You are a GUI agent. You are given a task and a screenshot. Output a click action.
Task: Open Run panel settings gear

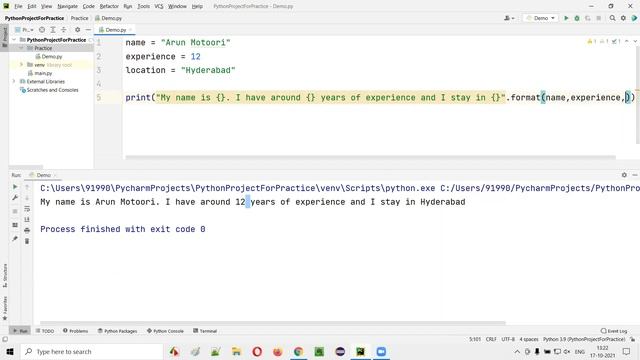point(624,175)
